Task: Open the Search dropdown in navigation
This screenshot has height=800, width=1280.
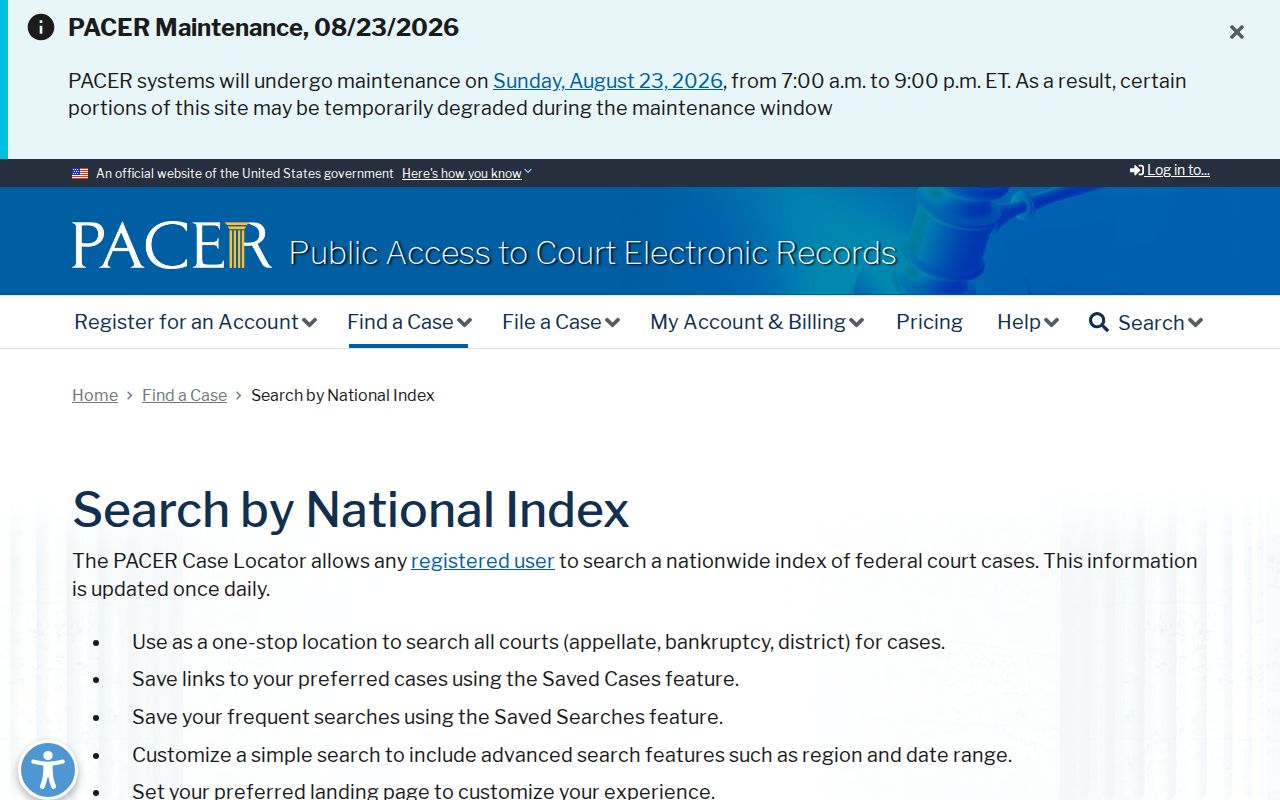Action: 1160,323
